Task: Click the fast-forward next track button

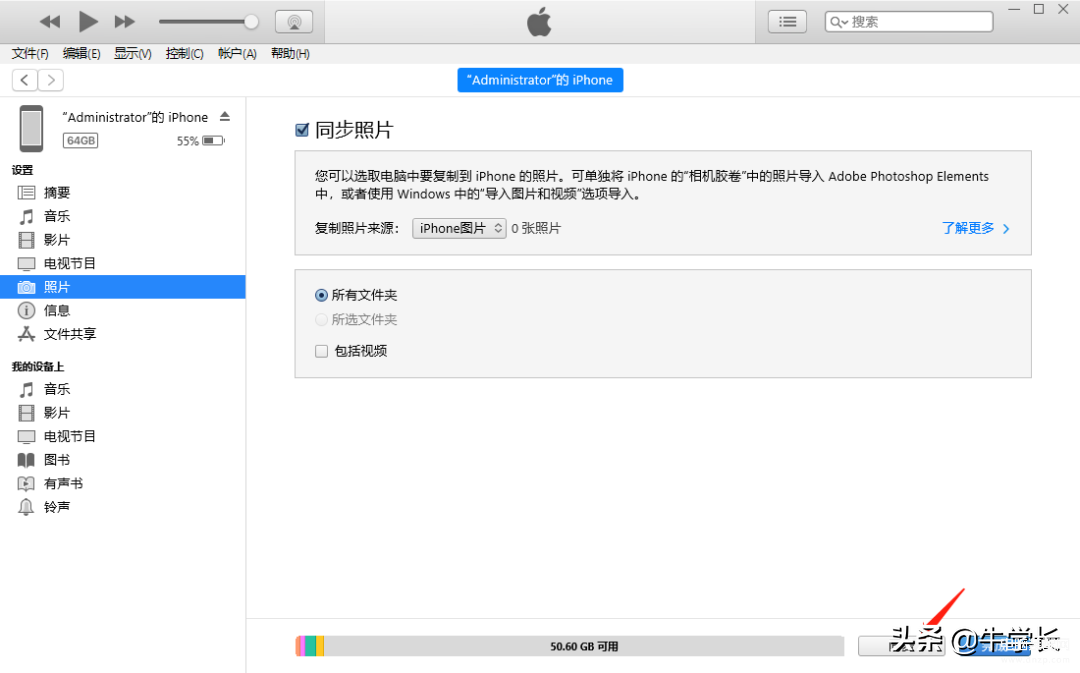Action: [x=125, y=22]
